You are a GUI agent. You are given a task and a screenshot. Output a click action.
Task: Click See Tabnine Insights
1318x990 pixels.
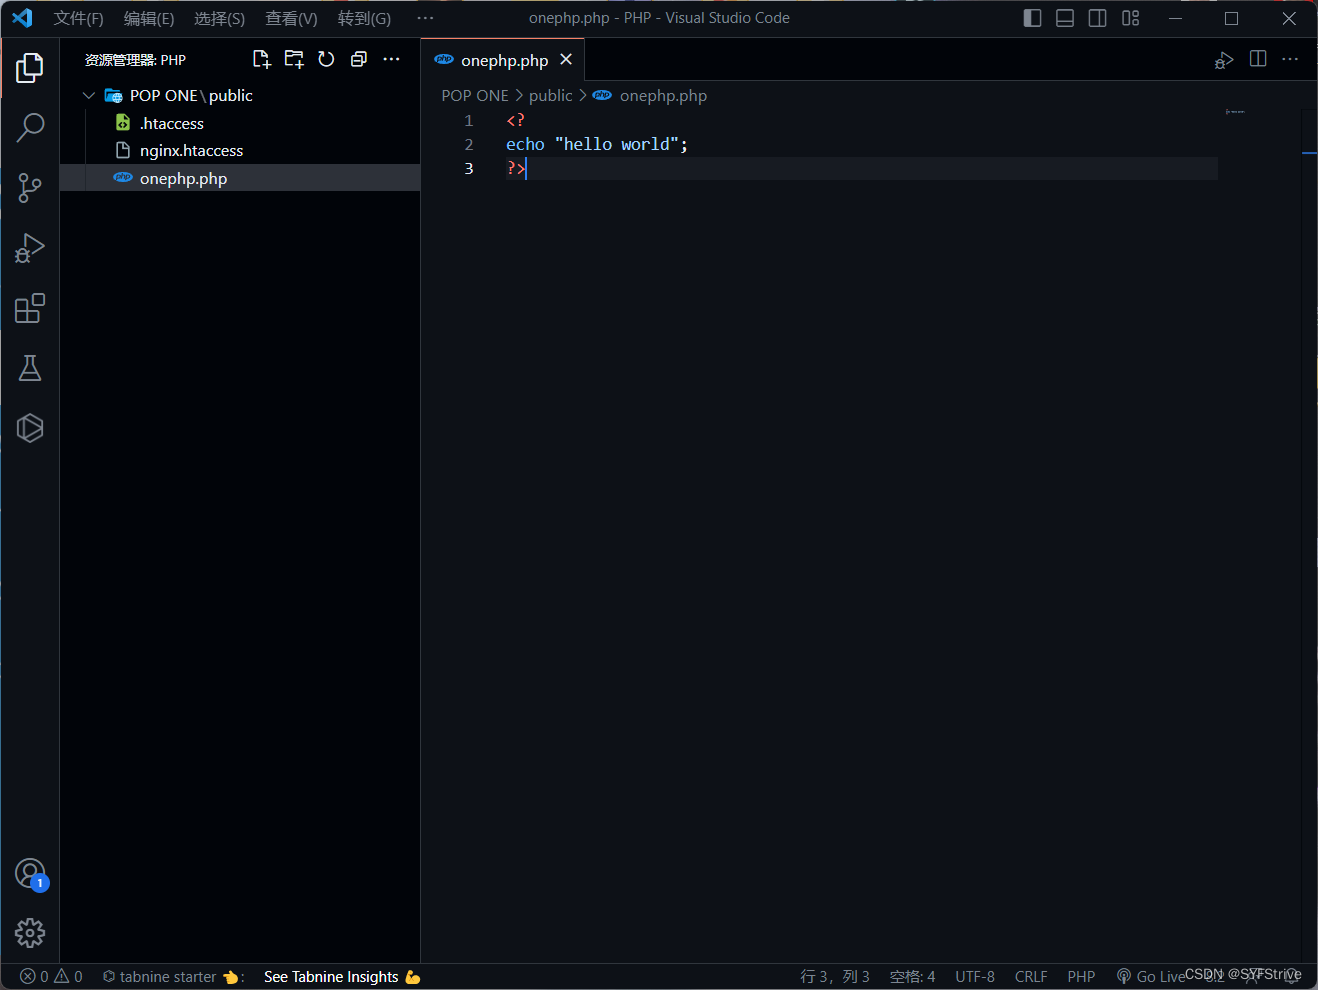342,977
